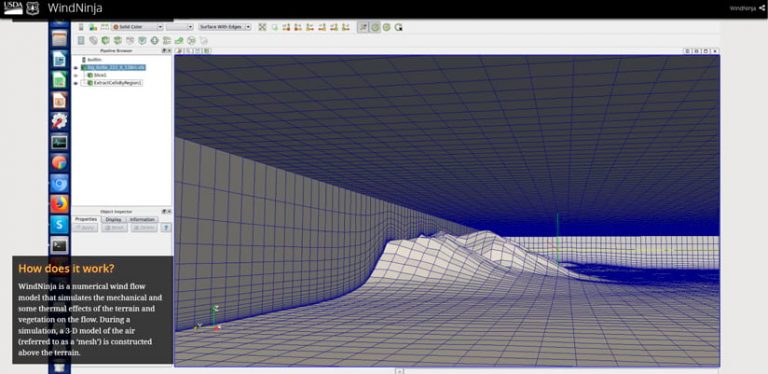Toggle visibility eye of ExtractCellsByRegion1
The height and width of the screenshot is (374, 768).
76,83
